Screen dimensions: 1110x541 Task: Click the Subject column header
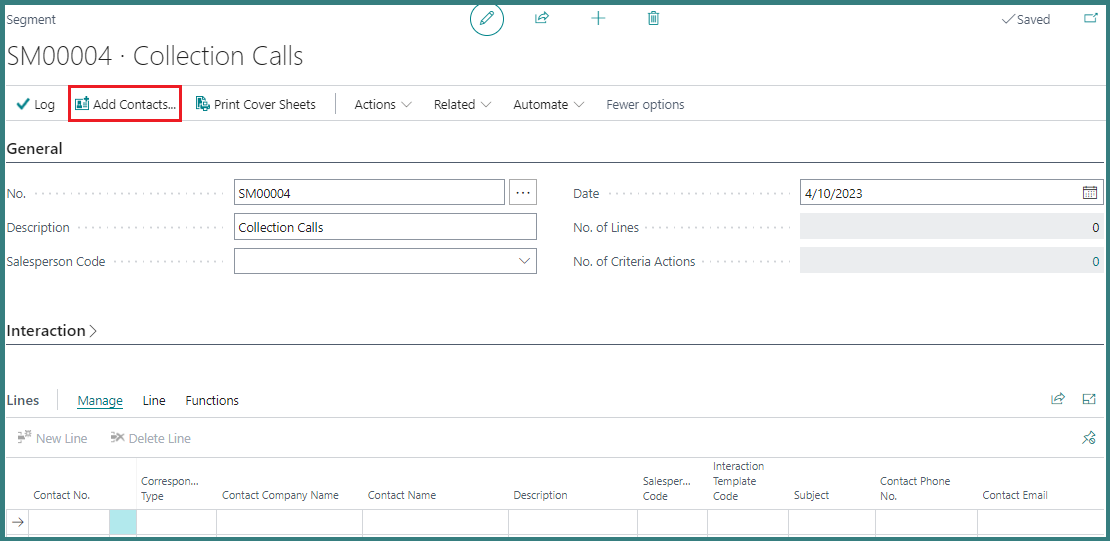pyautogui.click(x=811, y=495)
